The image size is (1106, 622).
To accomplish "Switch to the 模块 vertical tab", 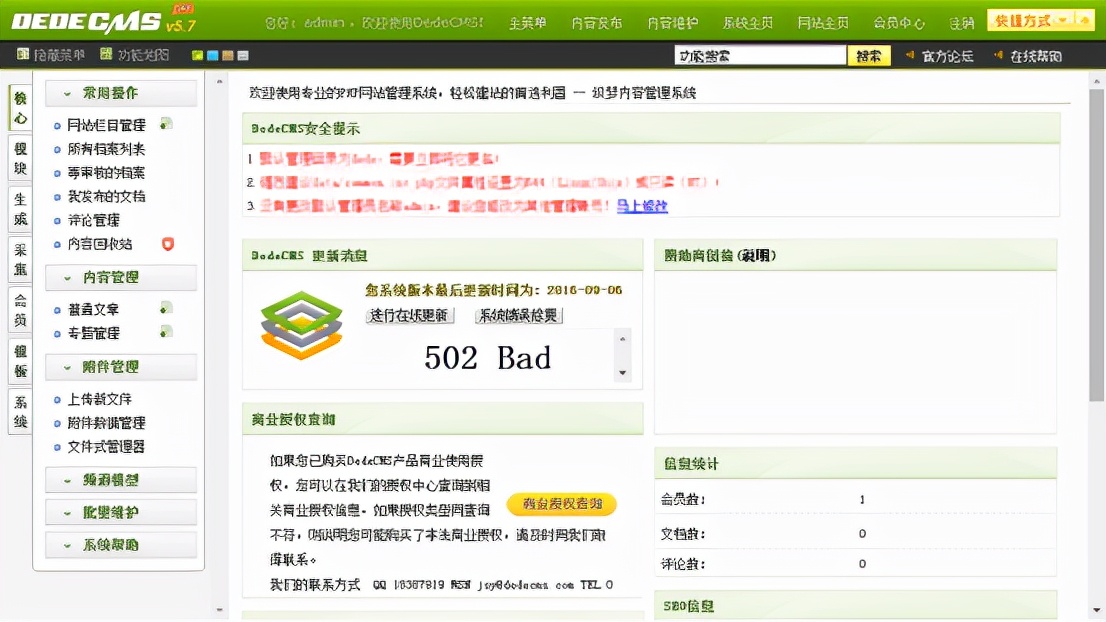I will 20,158.
